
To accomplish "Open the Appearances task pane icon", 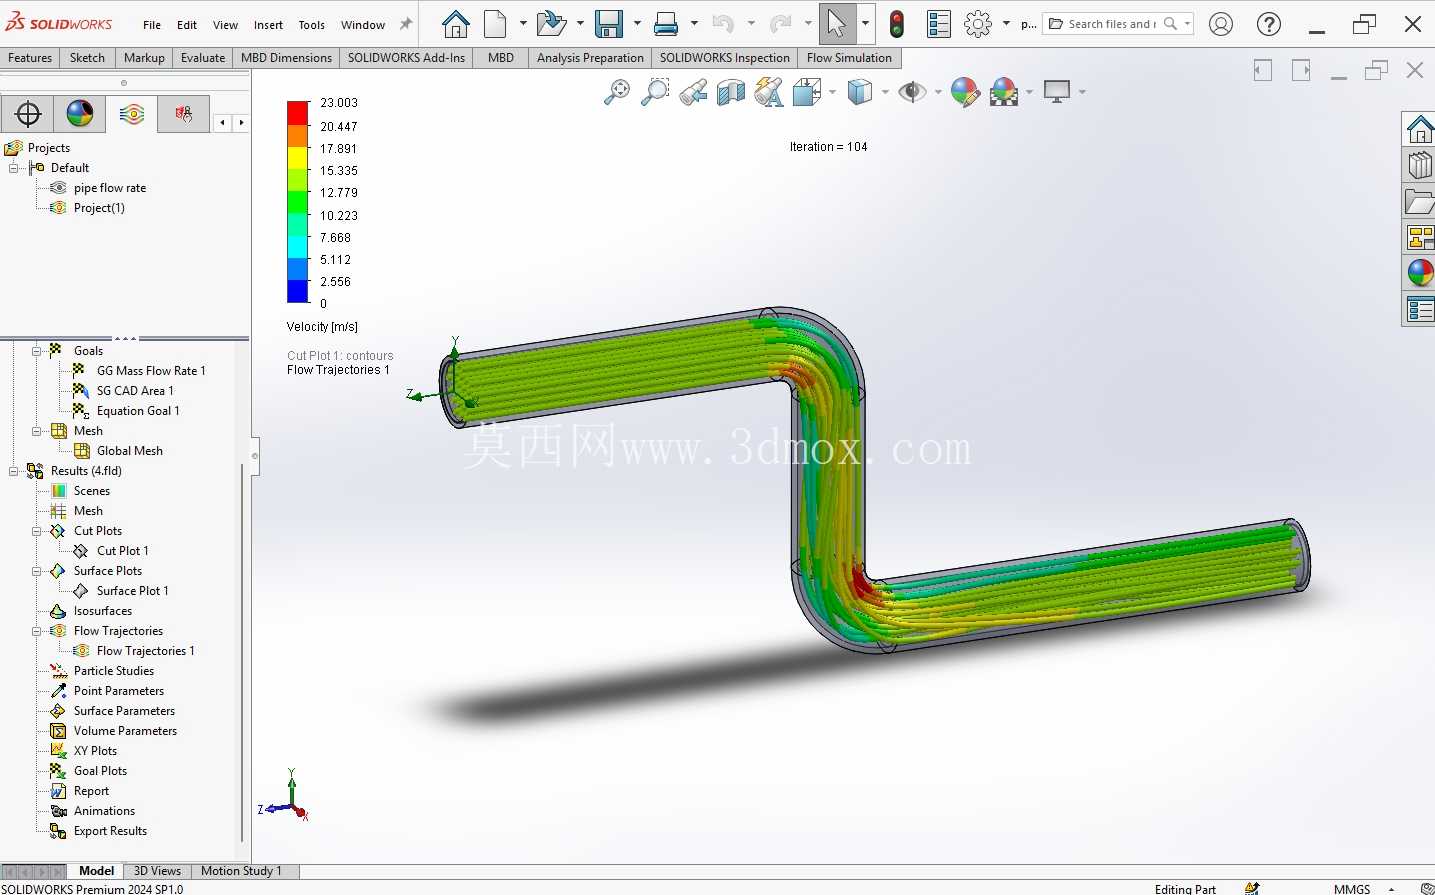I will click(1420, 272).
